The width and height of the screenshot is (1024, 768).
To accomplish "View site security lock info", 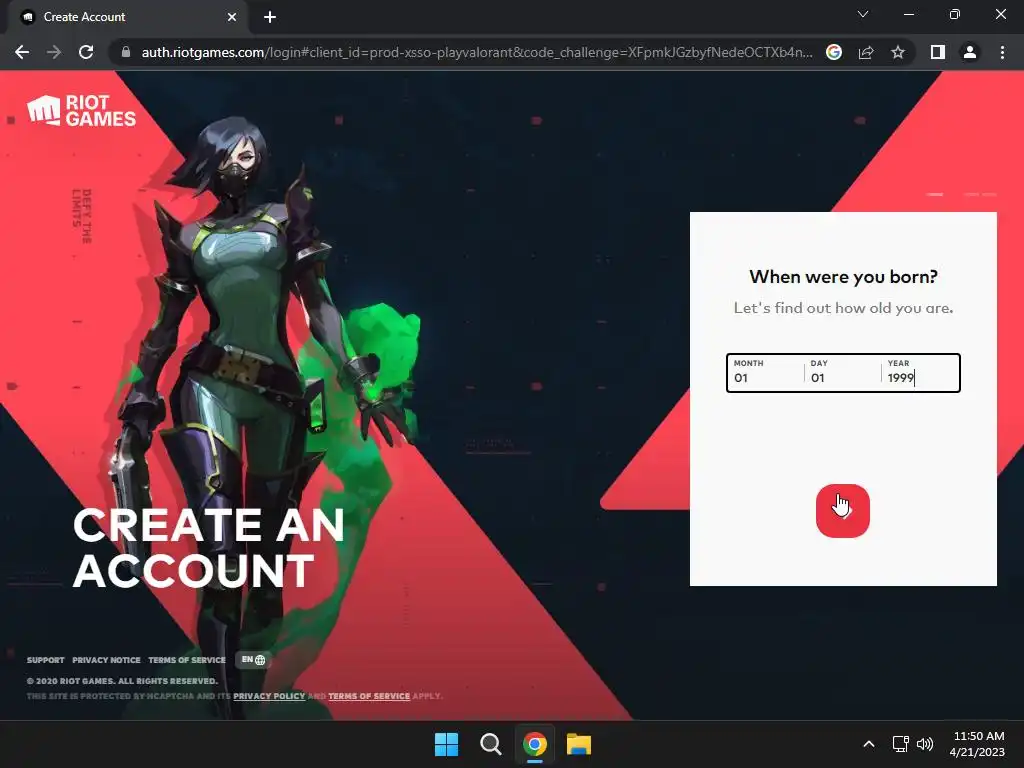I will click(126, 52).
